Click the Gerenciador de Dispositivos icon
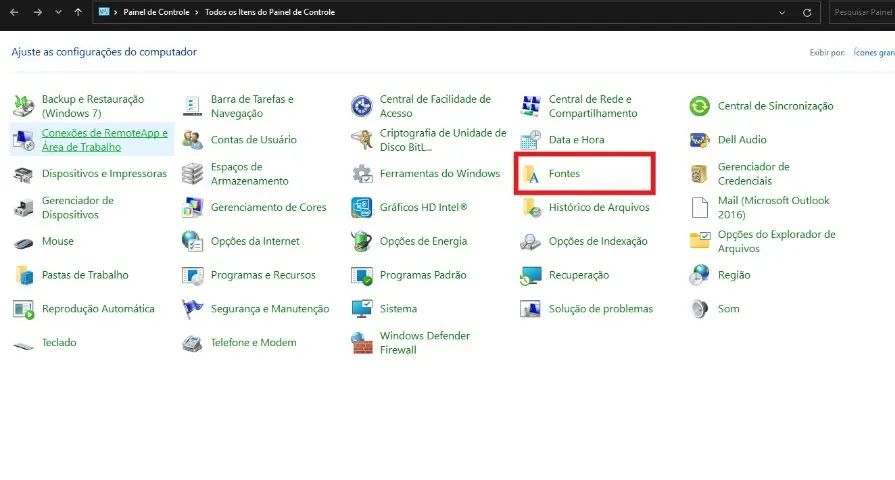This screenshot has height=480, width=895. [x=23, y=208]
